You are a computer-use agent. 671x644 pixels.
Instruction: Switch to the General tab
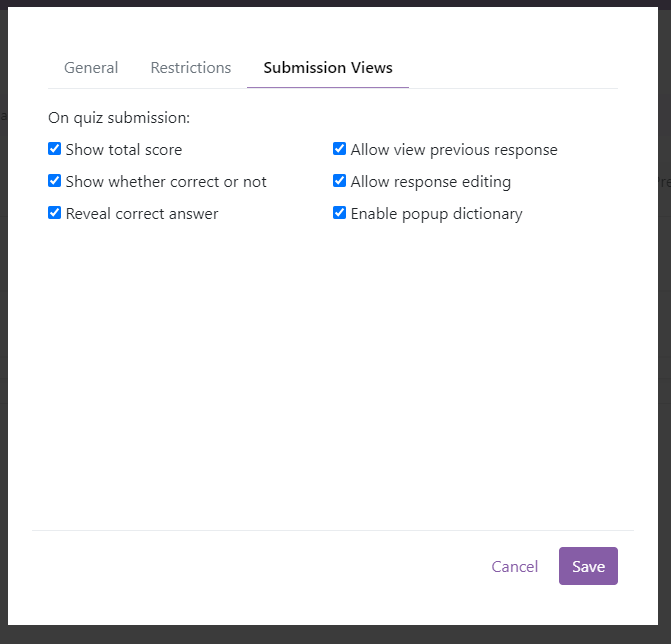(91, 68)
